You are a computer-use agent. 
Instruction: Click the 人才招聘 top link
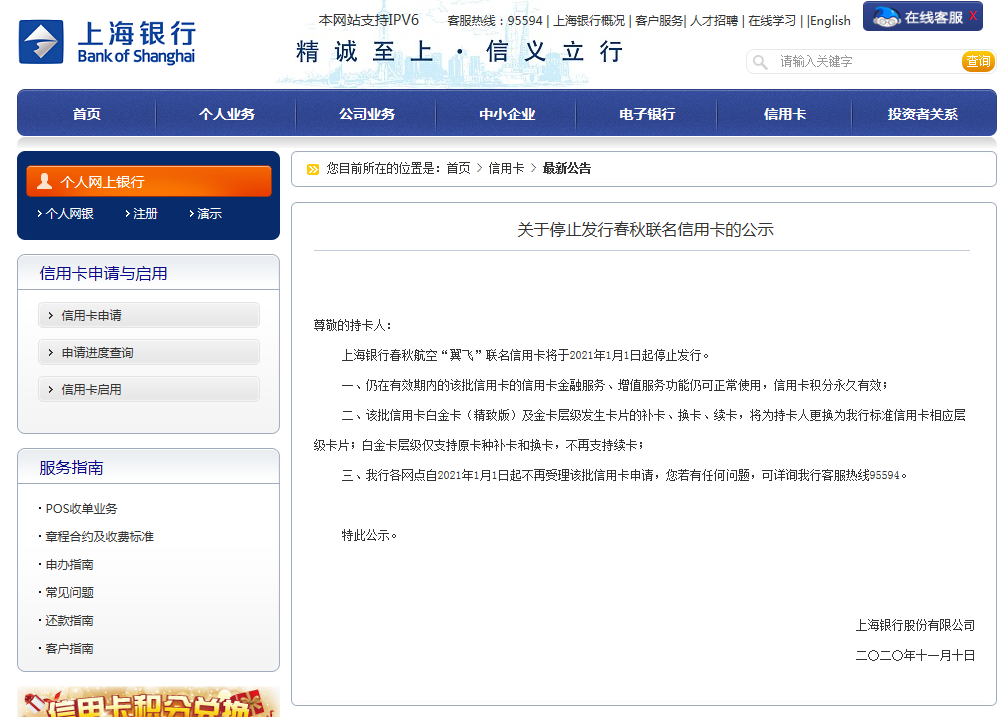tap(714, 21)
